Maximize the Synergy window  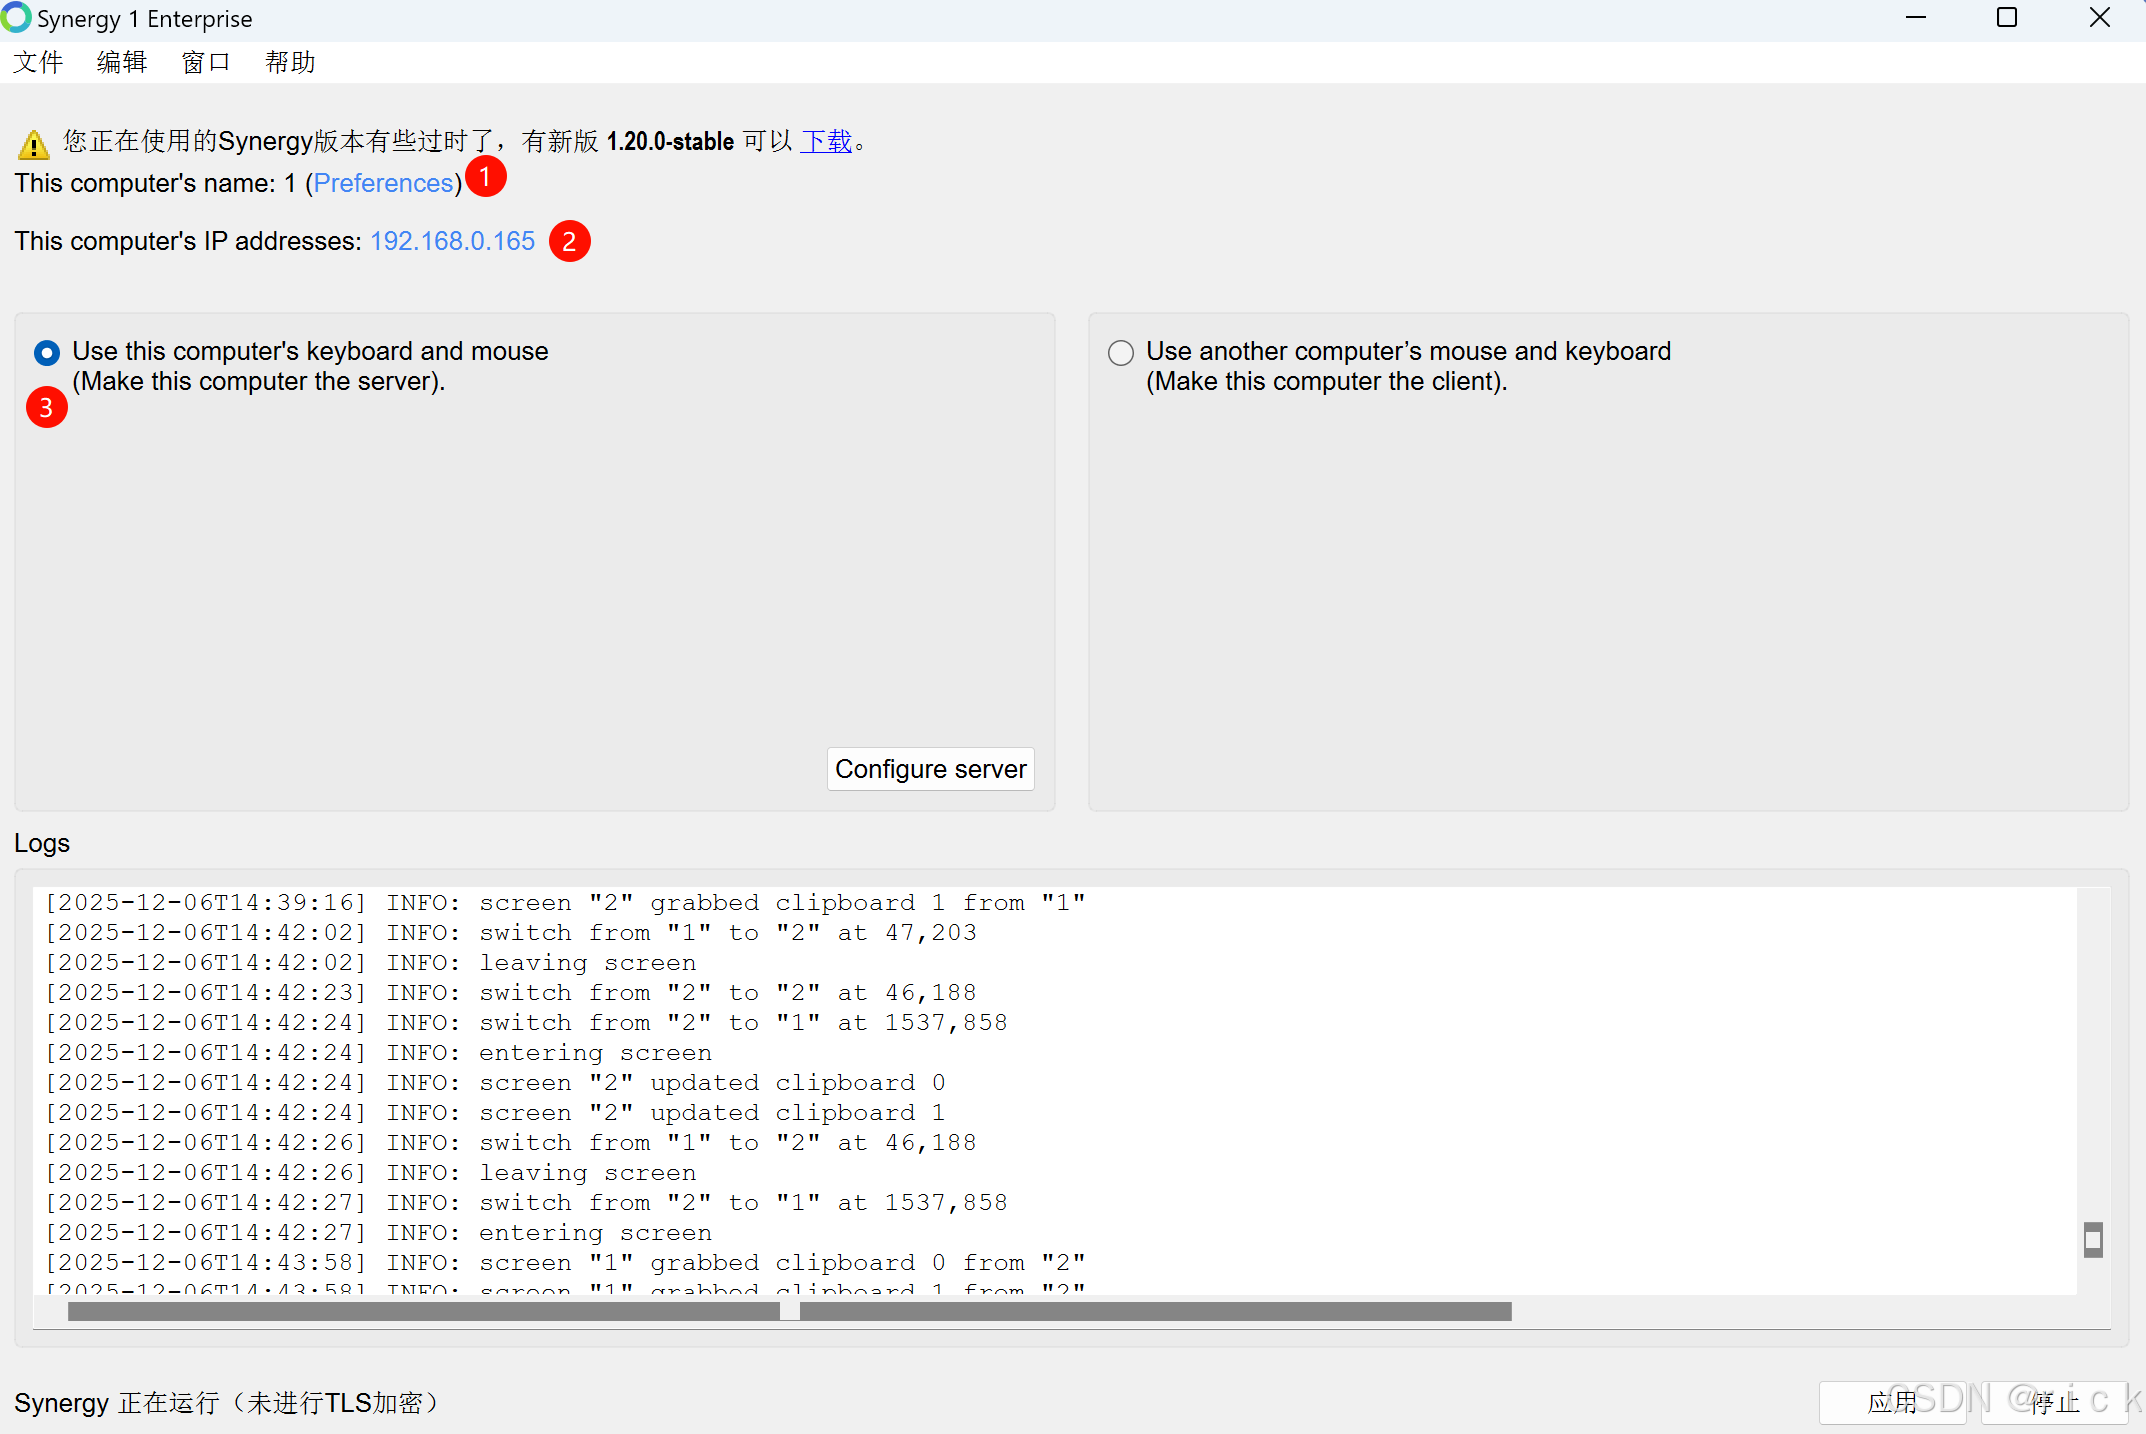(x=2006, y=18)
